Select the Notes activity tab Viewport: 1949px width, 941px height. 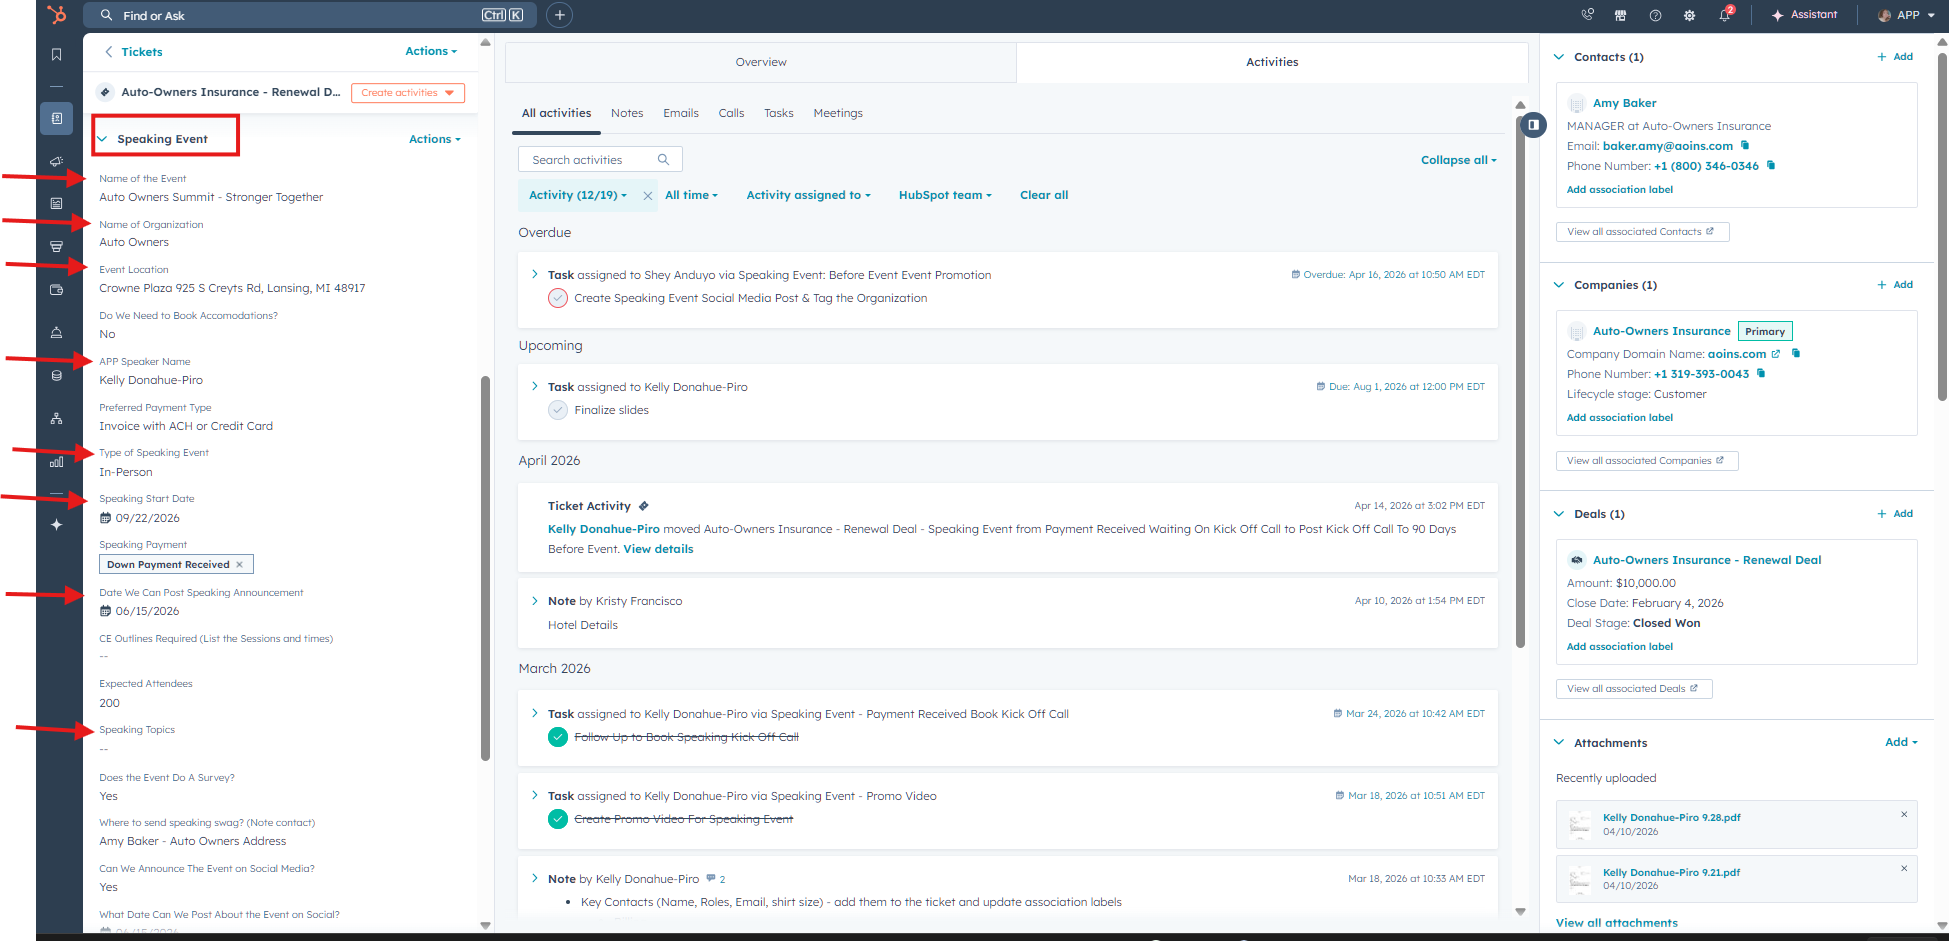pyautogui.click(x=627, y=113)
